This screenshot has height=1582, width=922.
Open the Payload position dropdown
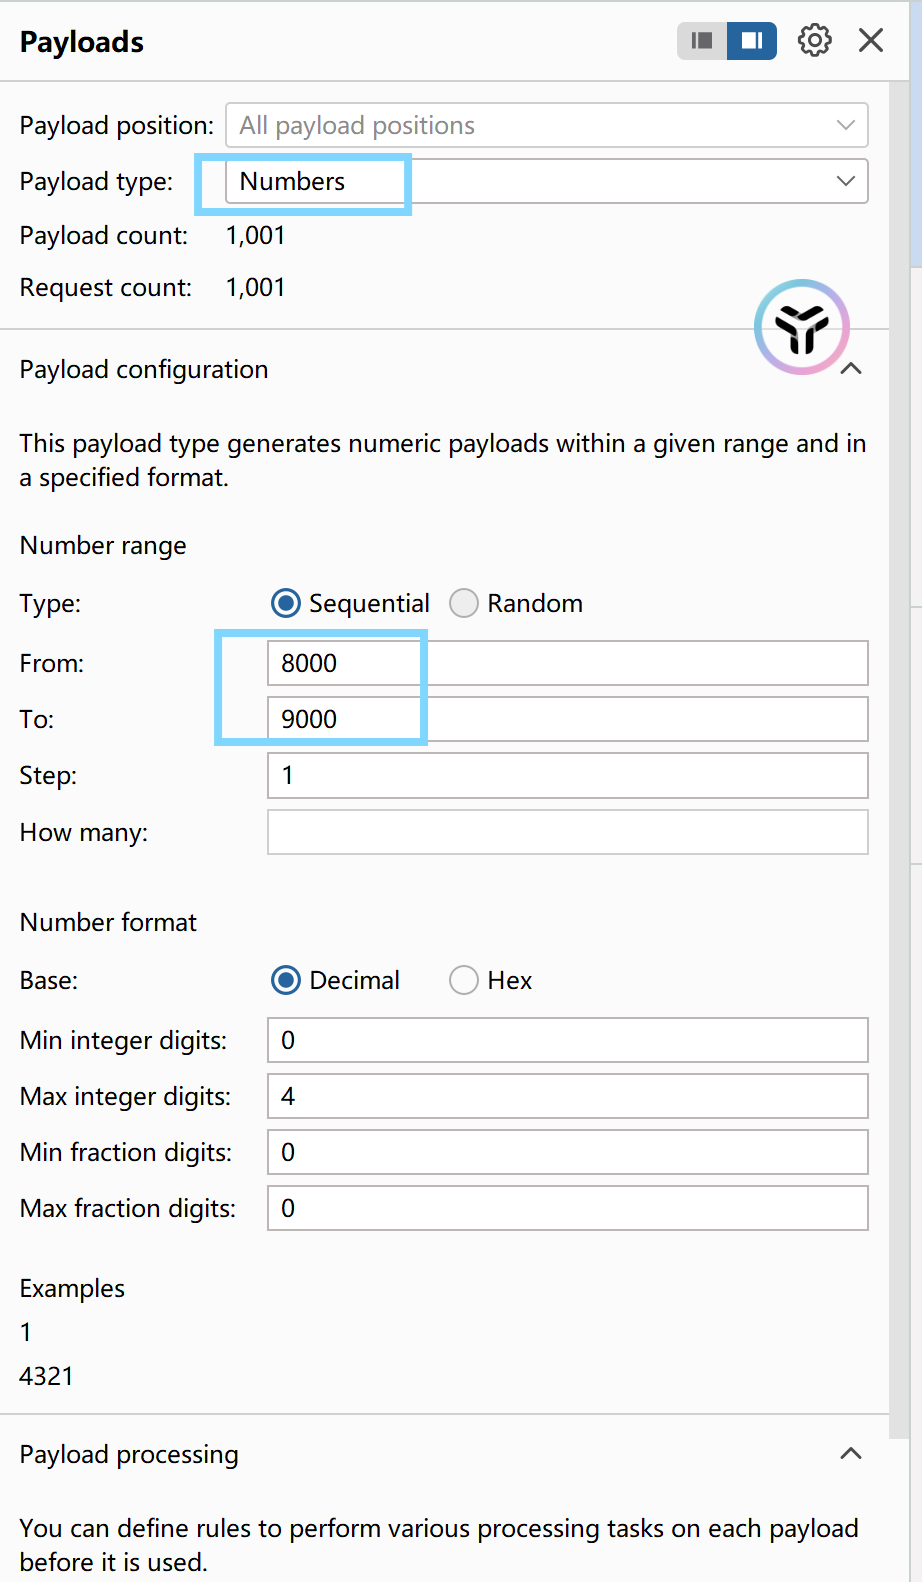547,125
